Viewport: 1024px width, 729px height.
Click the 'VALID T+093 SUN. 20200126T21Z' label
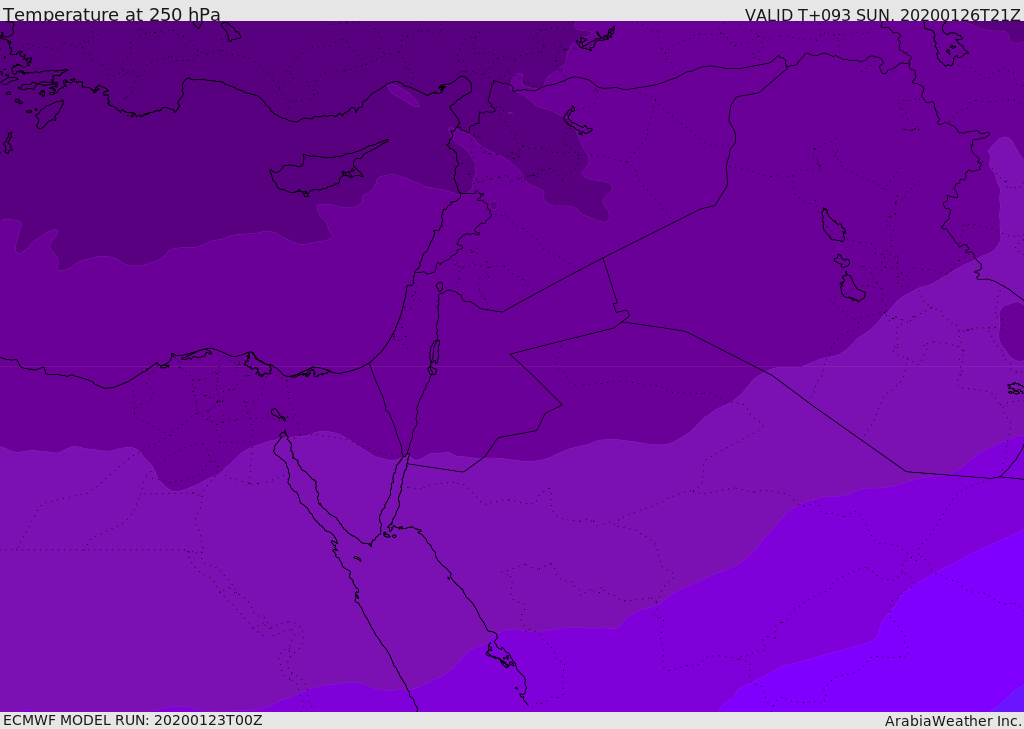[882, 15]
